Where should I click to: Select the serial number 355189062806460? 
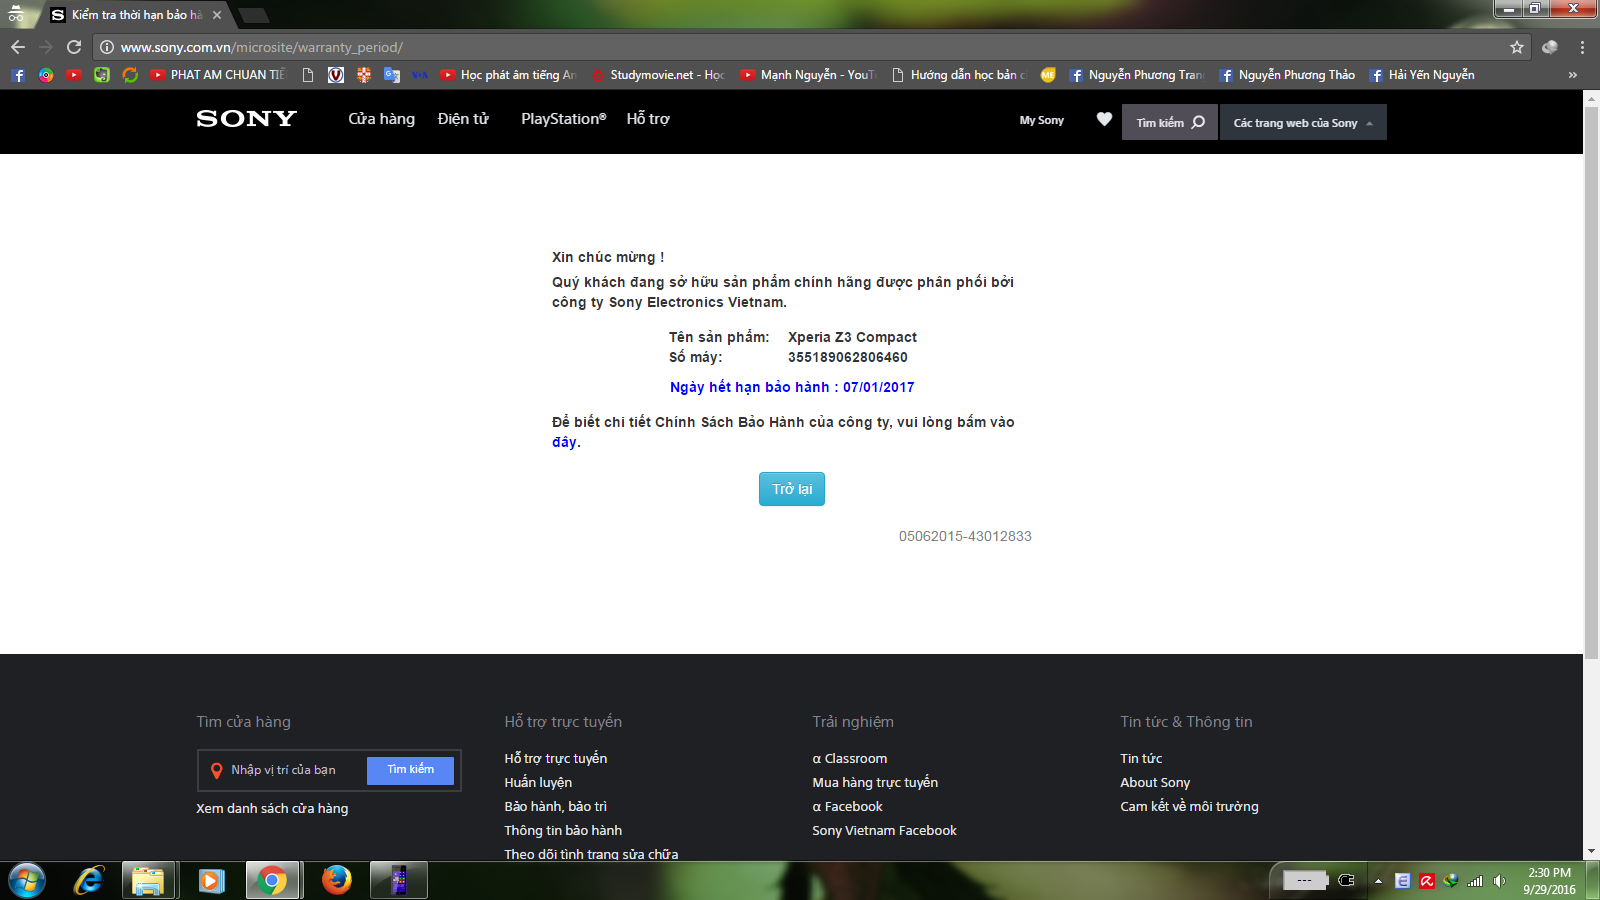[848, 357]
